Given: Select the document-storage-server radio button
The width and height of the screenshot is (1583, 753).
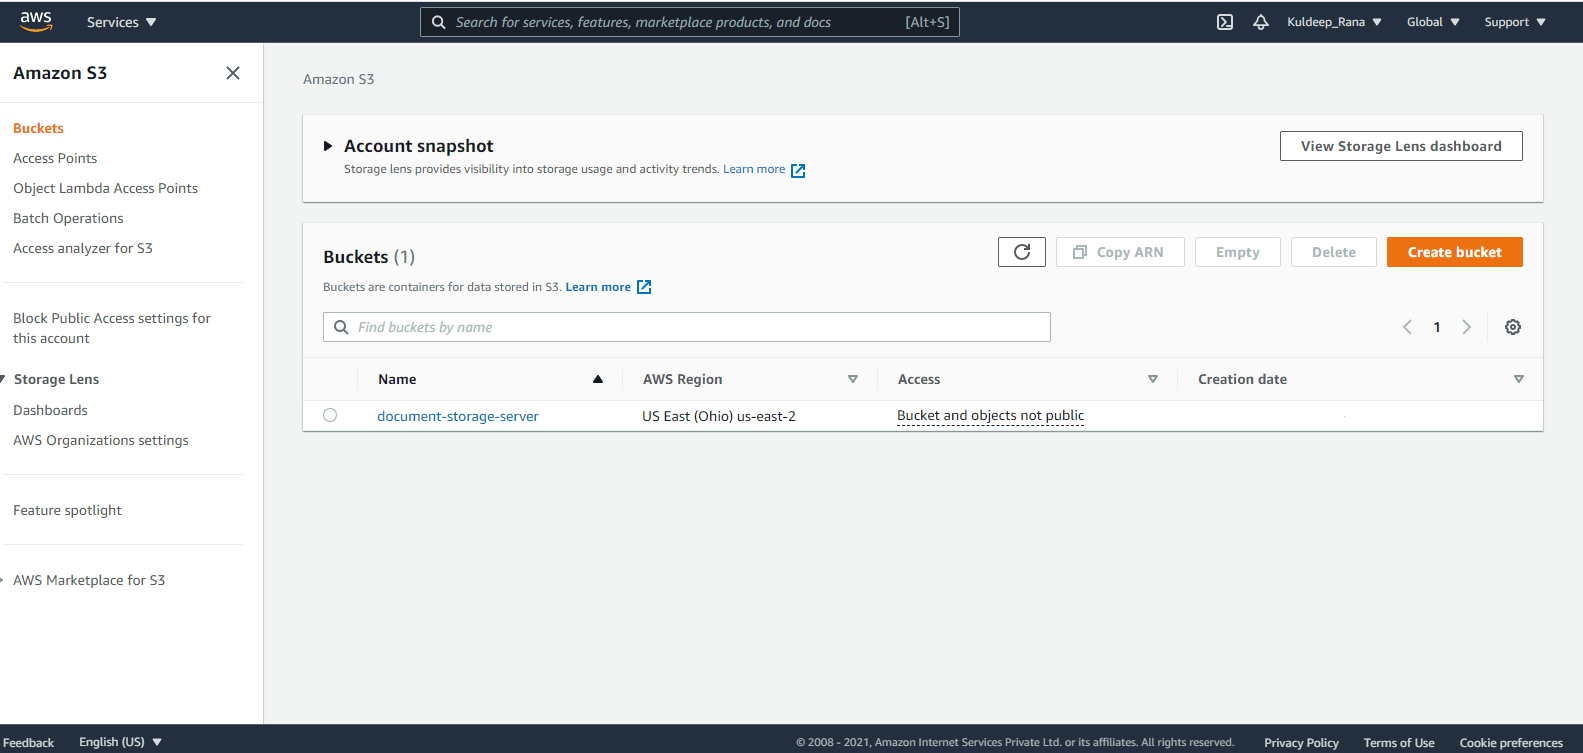Looking at the screenshot, I should point(330,415).
